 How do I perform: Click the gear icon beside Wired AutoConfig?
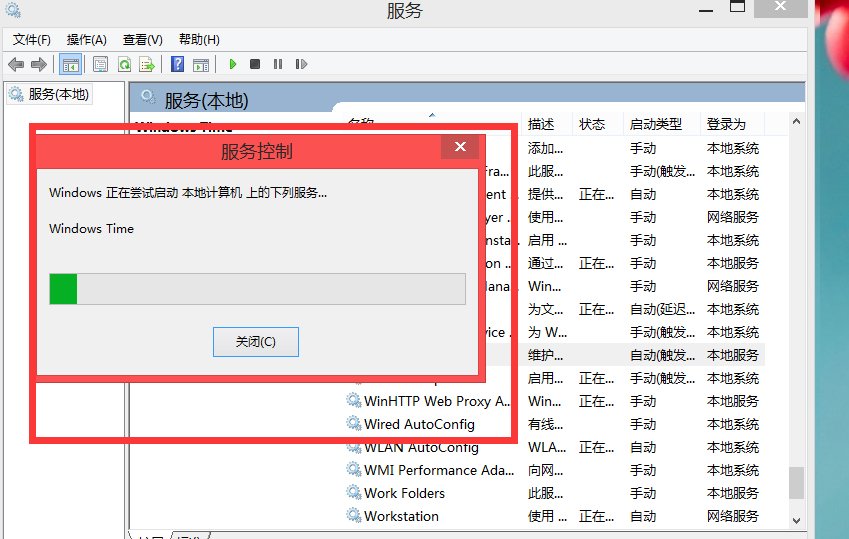[354, 423]
